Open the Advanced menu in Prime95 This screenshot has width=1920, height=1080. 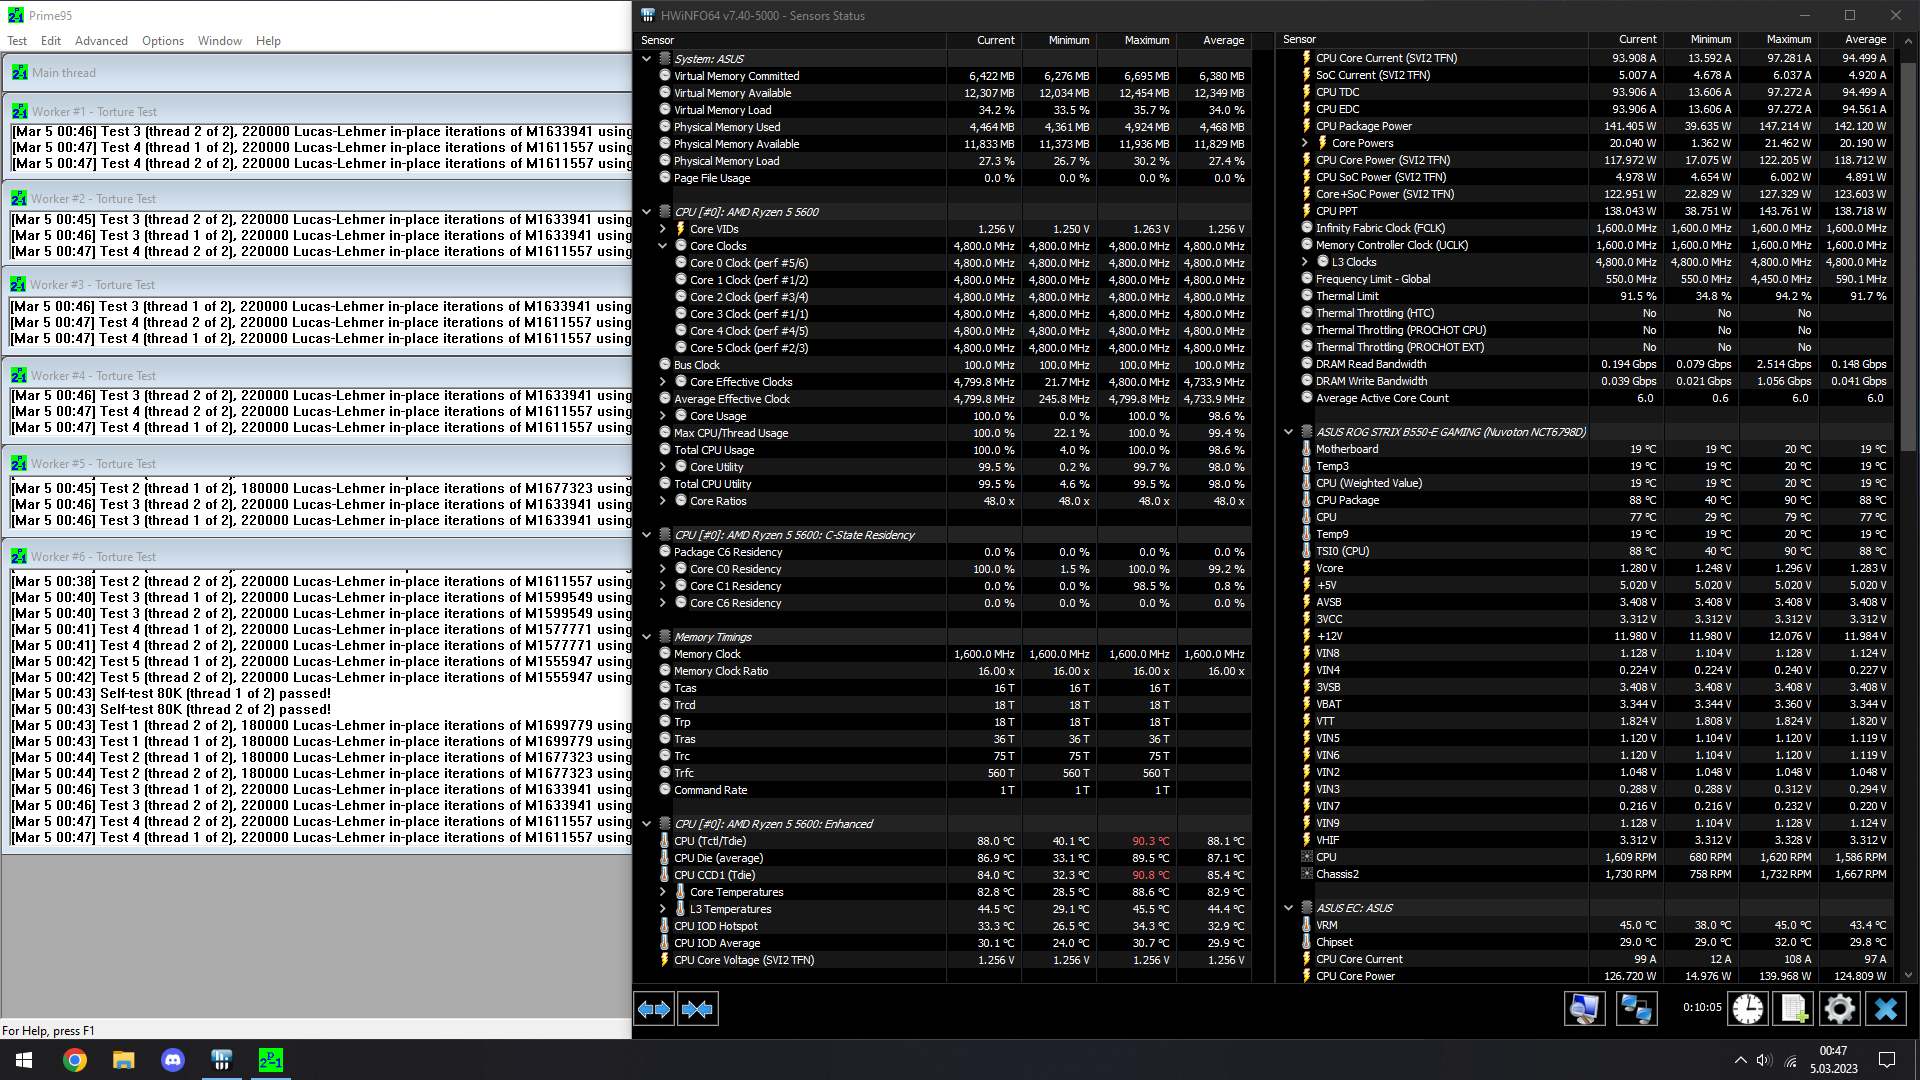[x=103, y=41]
